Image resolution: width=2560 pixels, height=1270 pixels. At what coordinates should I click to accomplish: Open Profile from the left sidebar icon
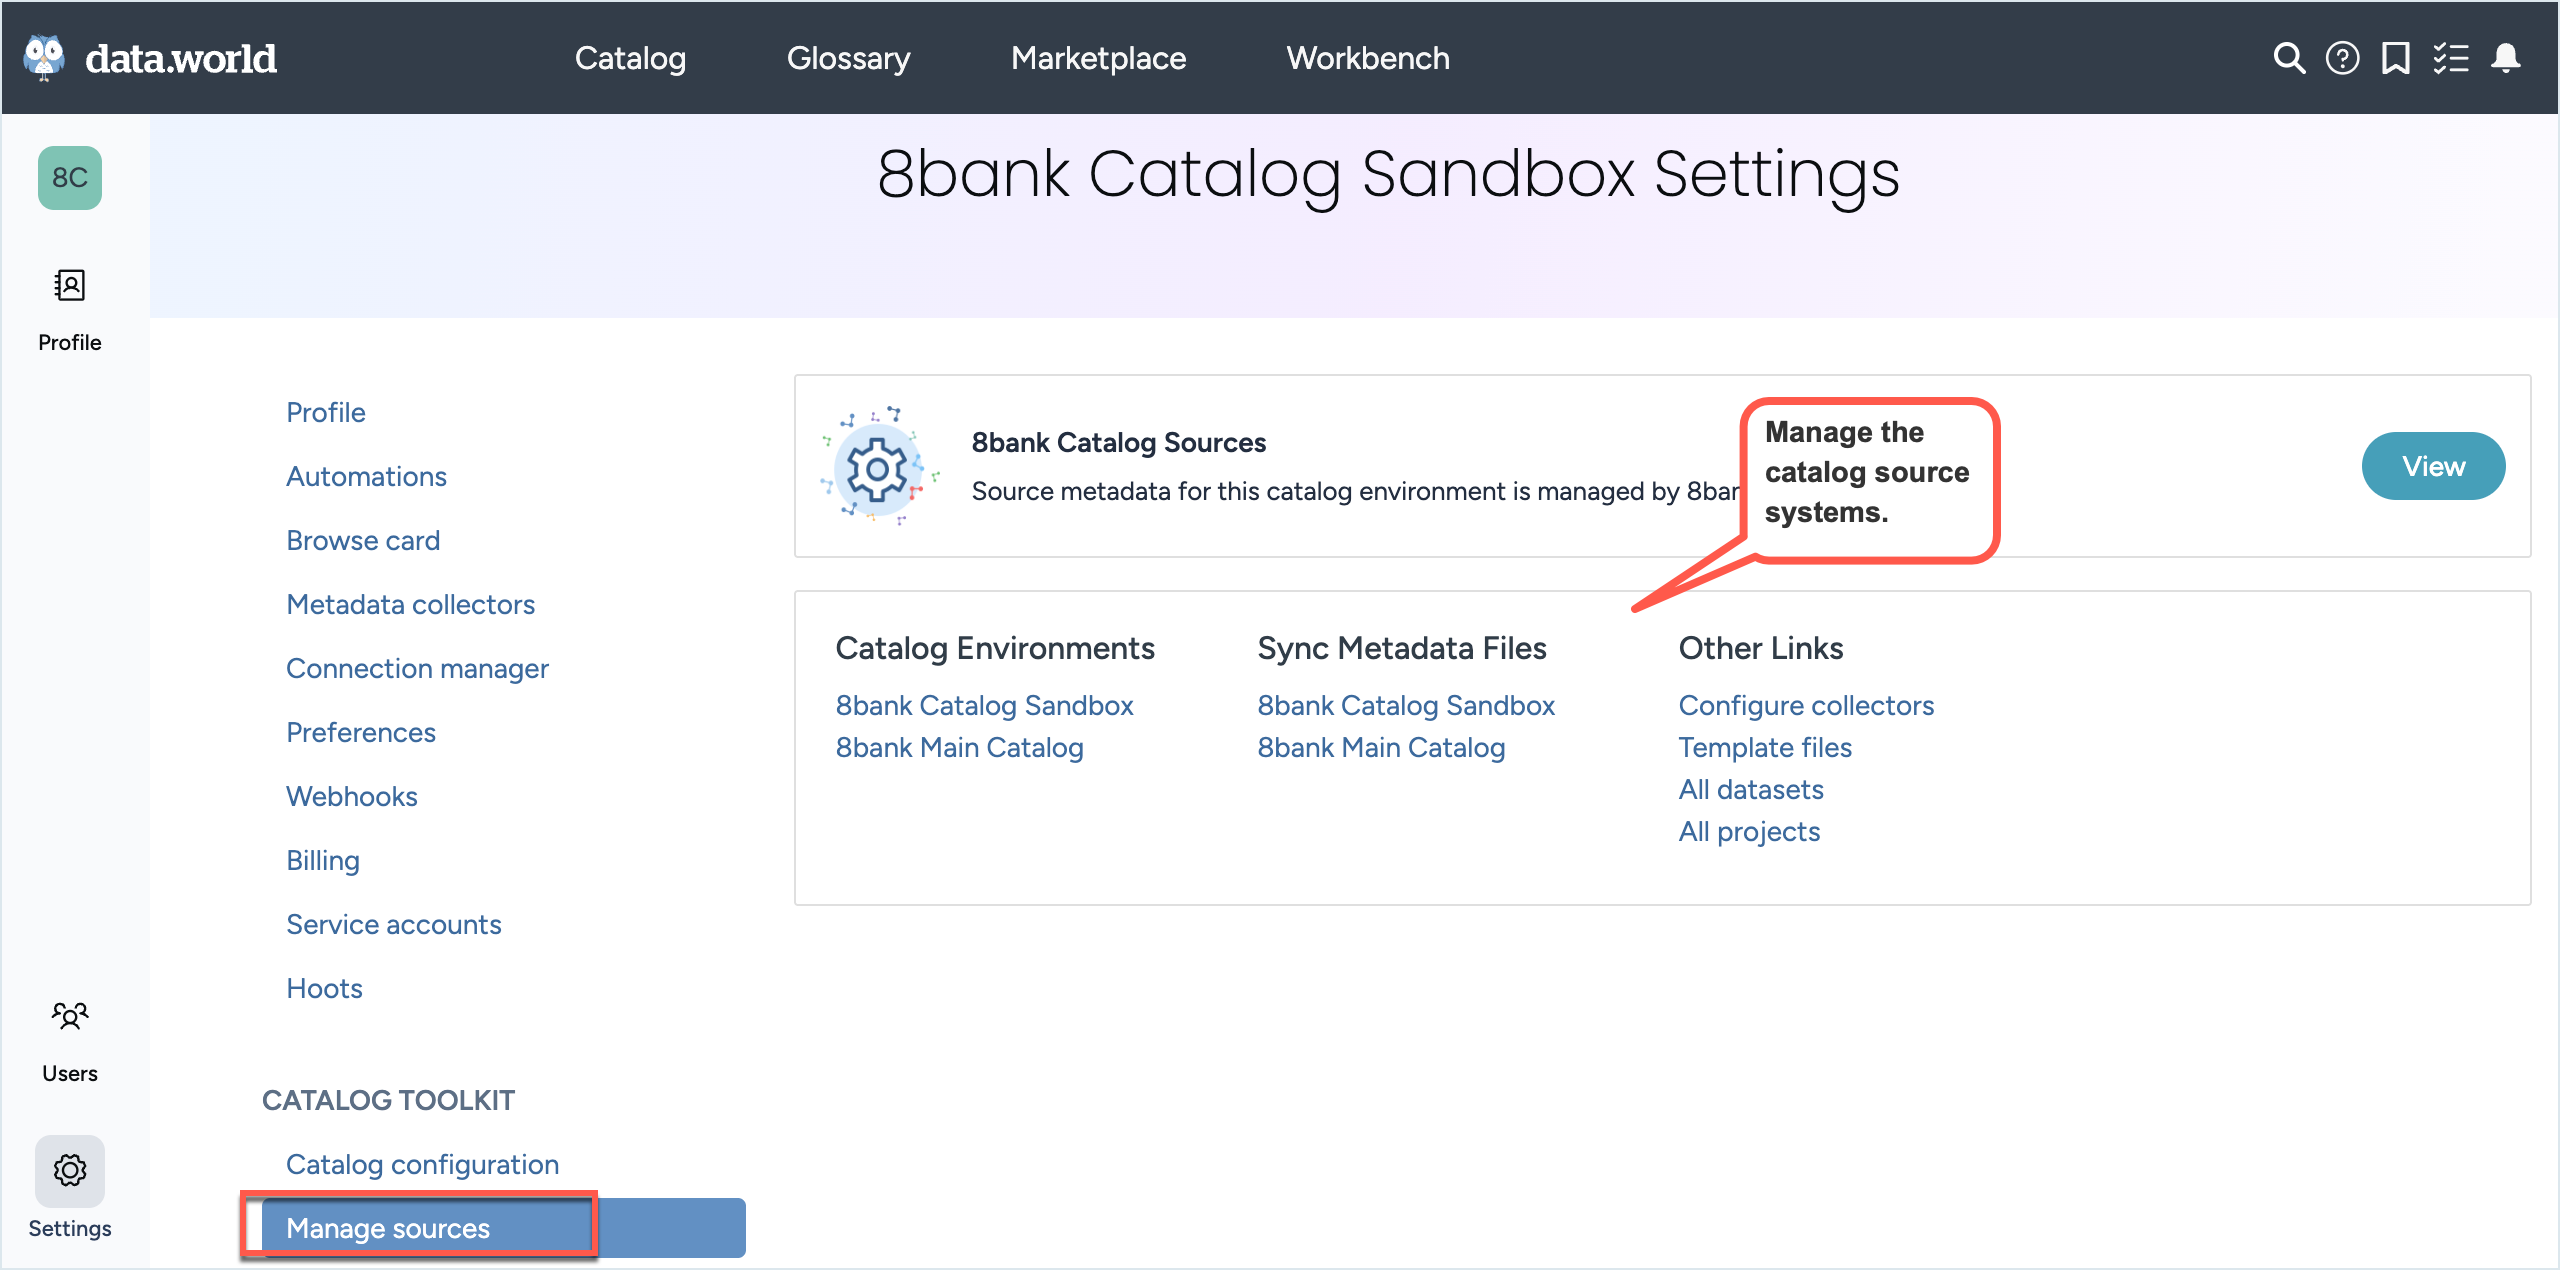tap(68, 285)
